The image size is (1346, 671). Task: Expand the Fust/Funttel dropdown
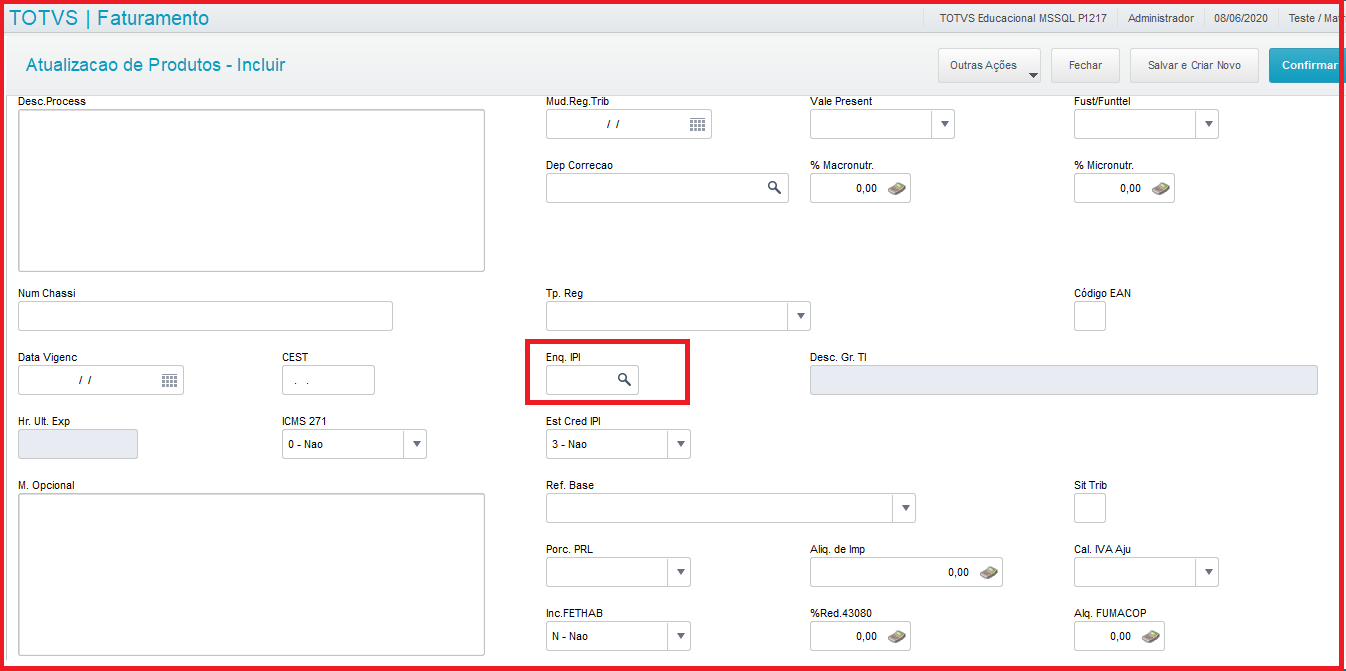click(x=1207, y=124)
